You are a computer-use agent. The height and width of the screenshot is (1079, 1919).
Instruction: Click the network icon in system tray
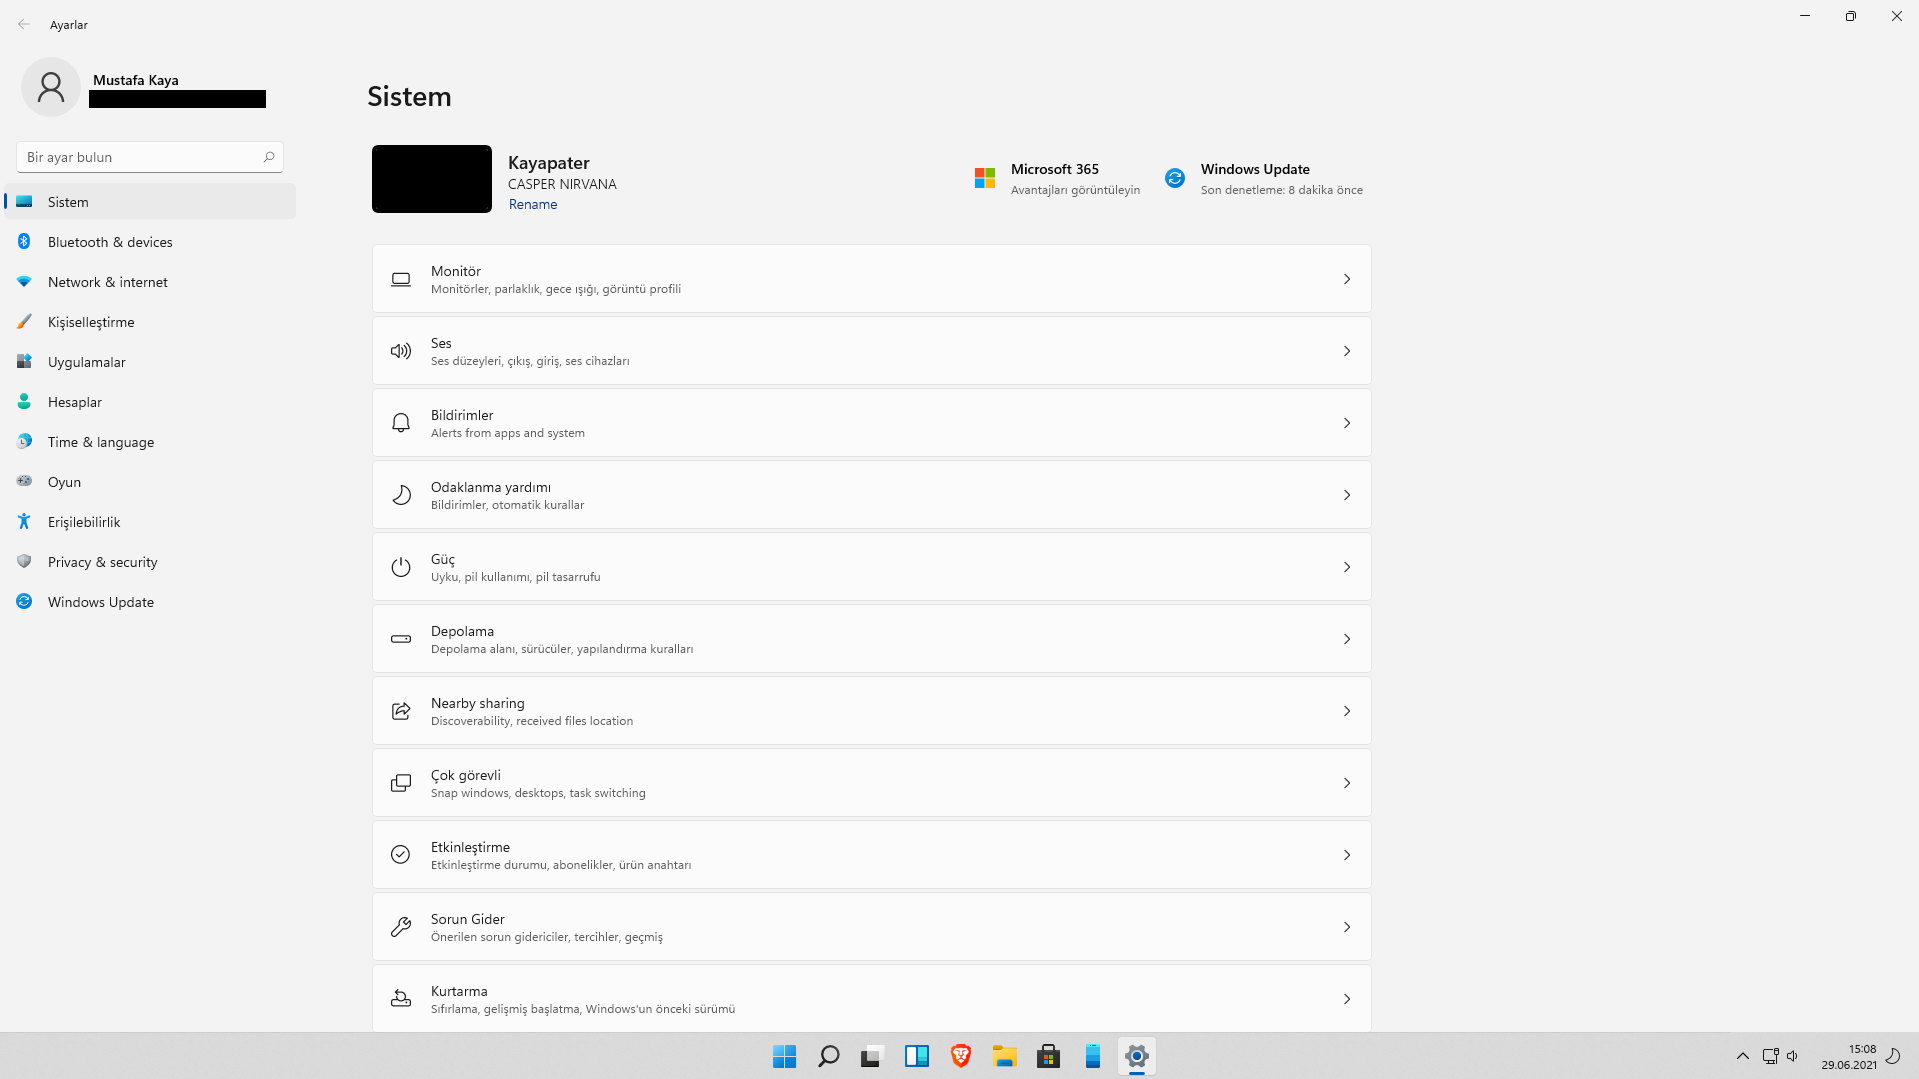(x=1770, y=1056)
